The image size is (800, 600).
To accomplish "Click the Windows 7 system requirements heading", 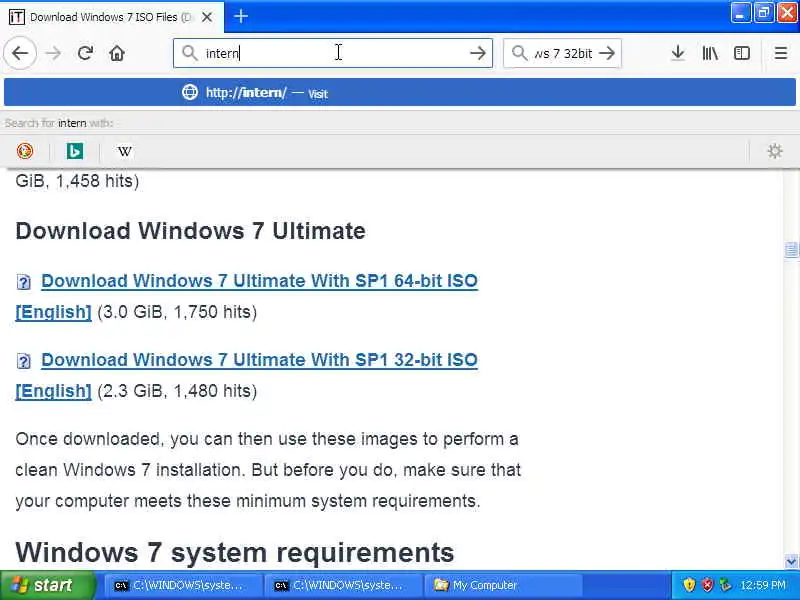I will [235, 553].
